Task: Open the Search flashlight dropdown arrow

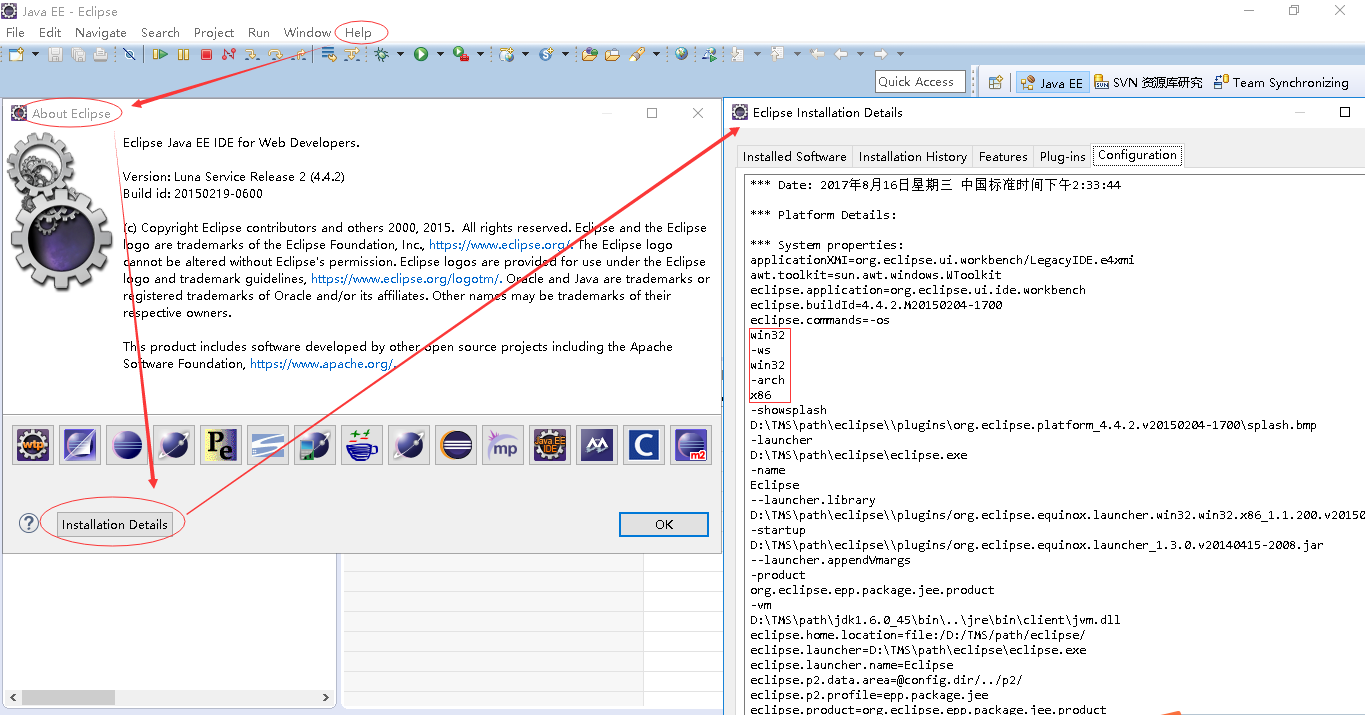Action: pyautogui.click(x=656, y=54)
